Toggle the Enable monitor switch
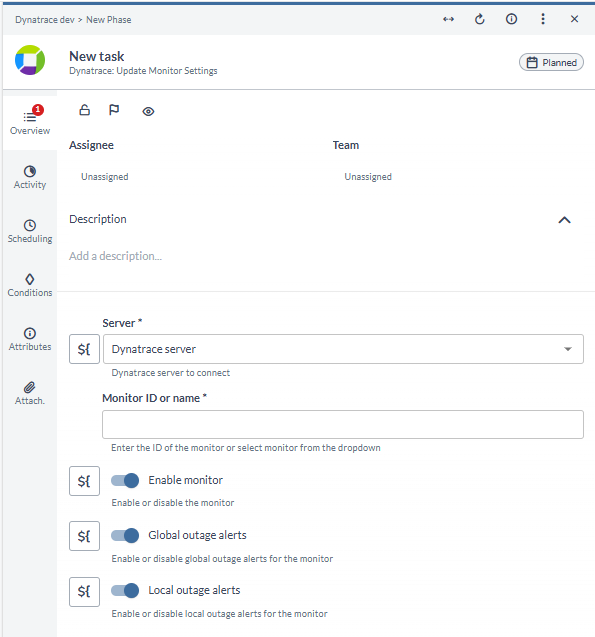The width and height of the screenshot is (595, 637). click(x=125, y=481)
